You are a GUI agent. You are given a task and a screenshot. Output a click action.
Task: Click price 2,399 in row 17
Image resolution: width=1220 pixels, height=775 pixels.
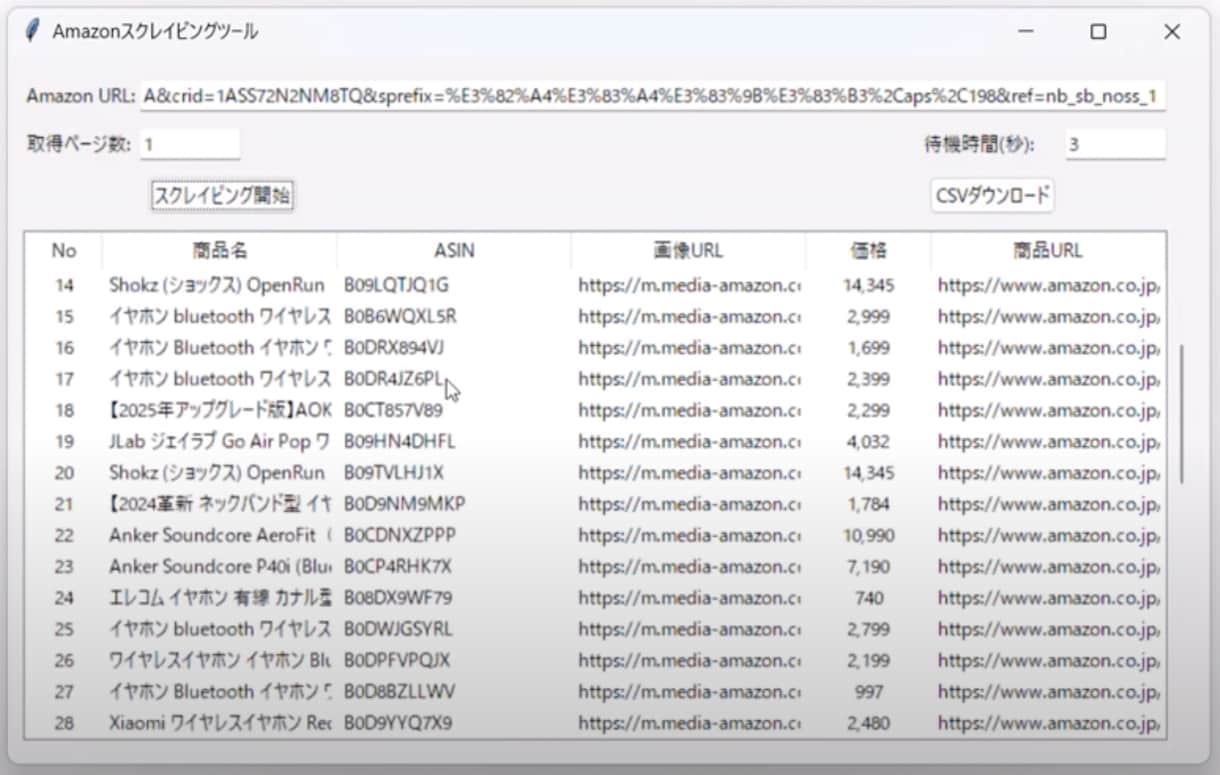click(868, 379)
